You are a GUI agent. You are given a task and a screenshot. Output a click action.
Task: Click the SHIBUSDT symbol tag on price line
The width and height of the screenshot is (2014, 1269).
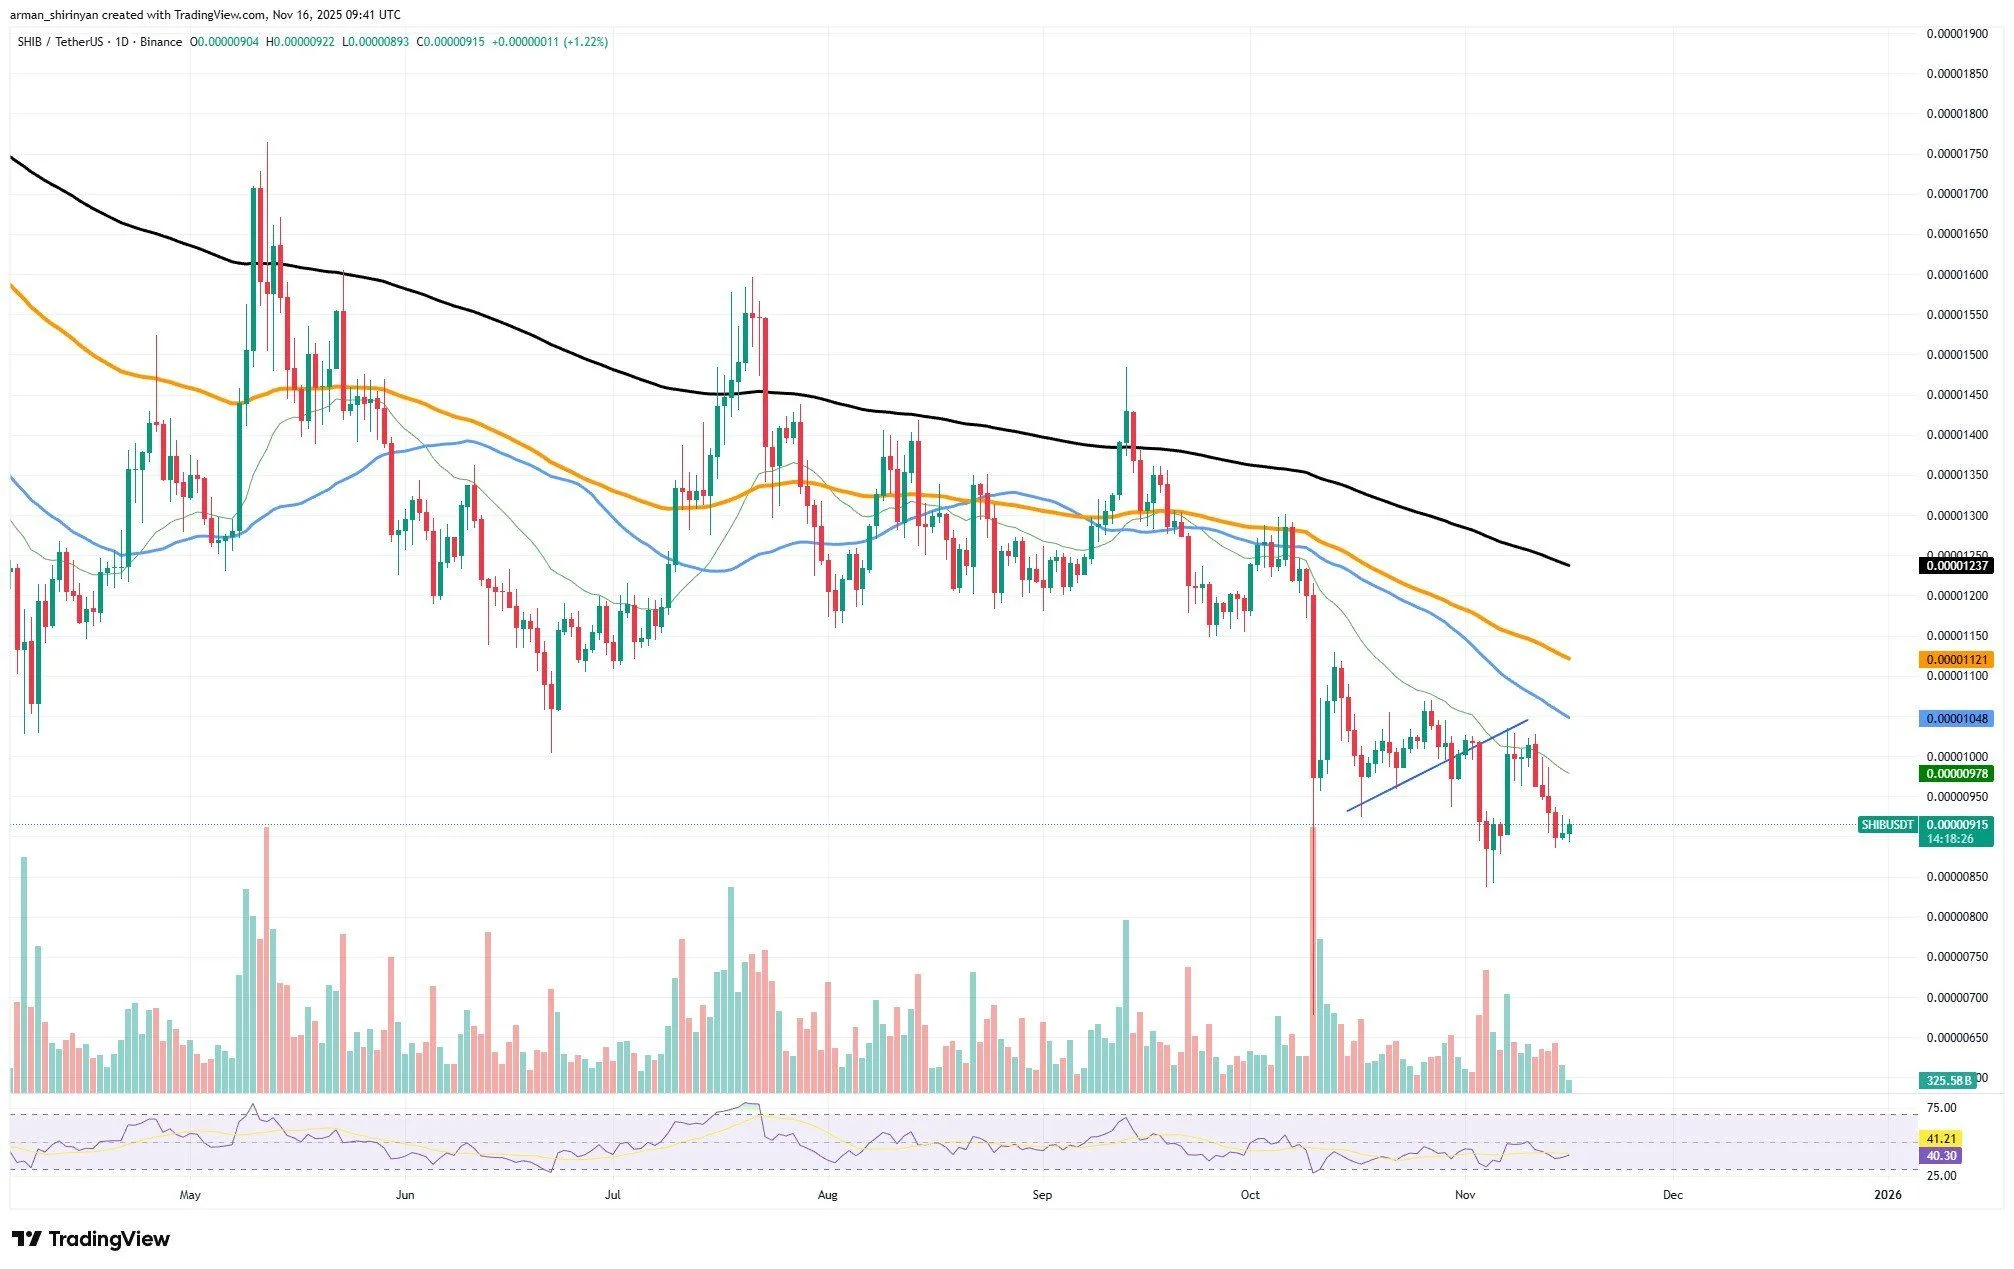(1887, 825)
